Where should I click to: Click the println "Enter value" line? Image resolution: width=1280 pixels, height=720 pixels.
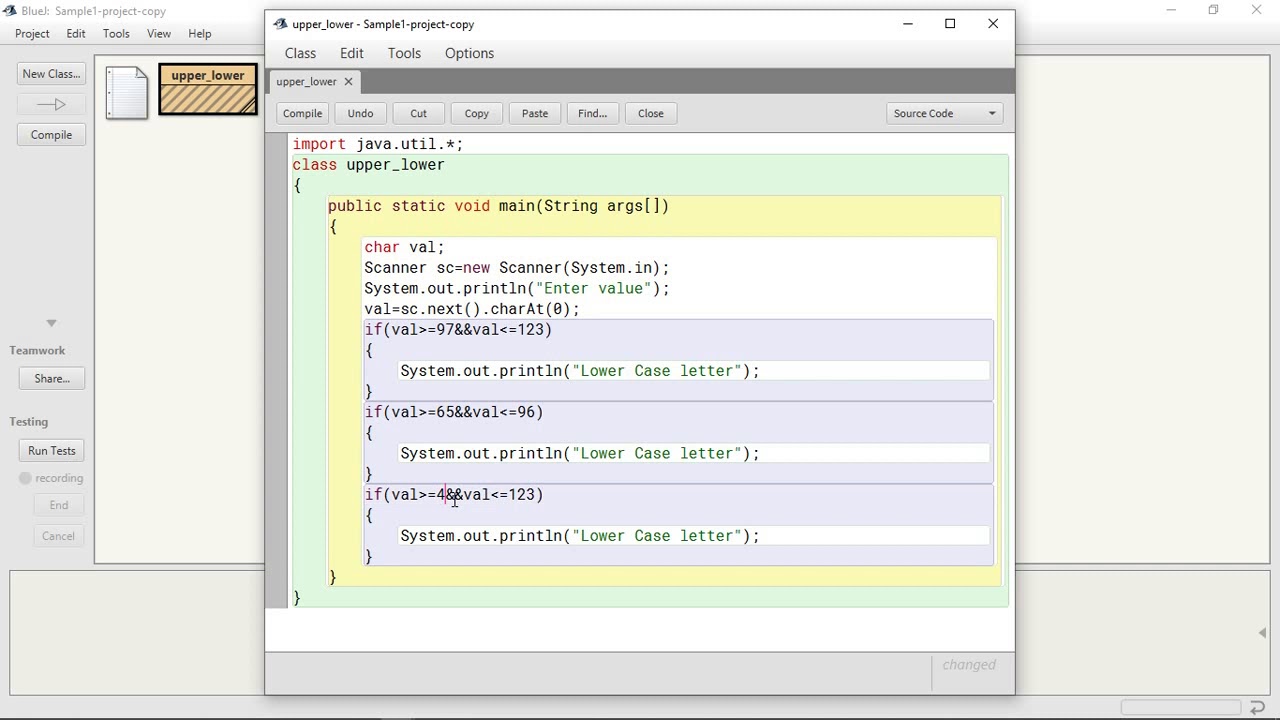tap(516, 289)
